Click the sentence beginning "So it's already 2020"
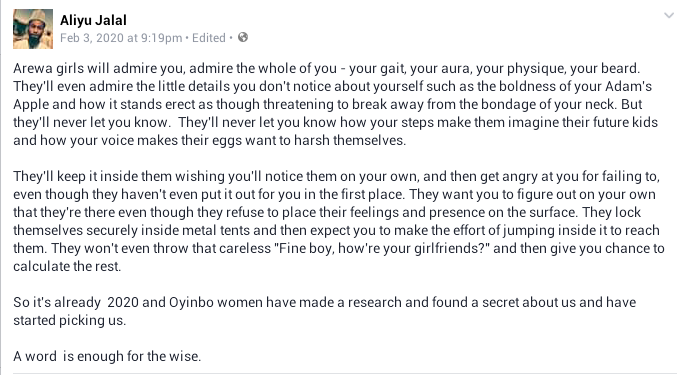This screenshot has width=680, height=375. (x=324, y=311)
